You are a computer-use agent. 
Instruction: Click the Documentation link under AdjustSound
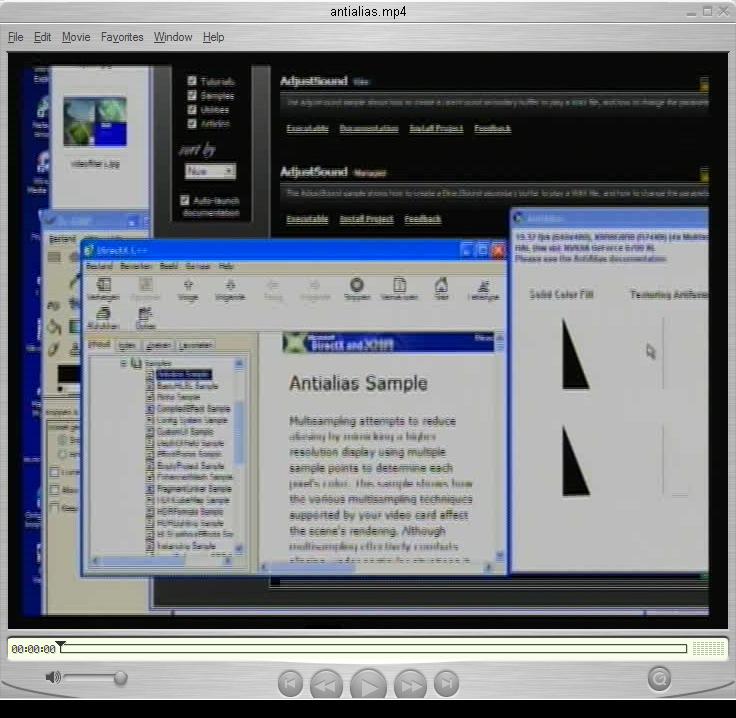point(369,129)
